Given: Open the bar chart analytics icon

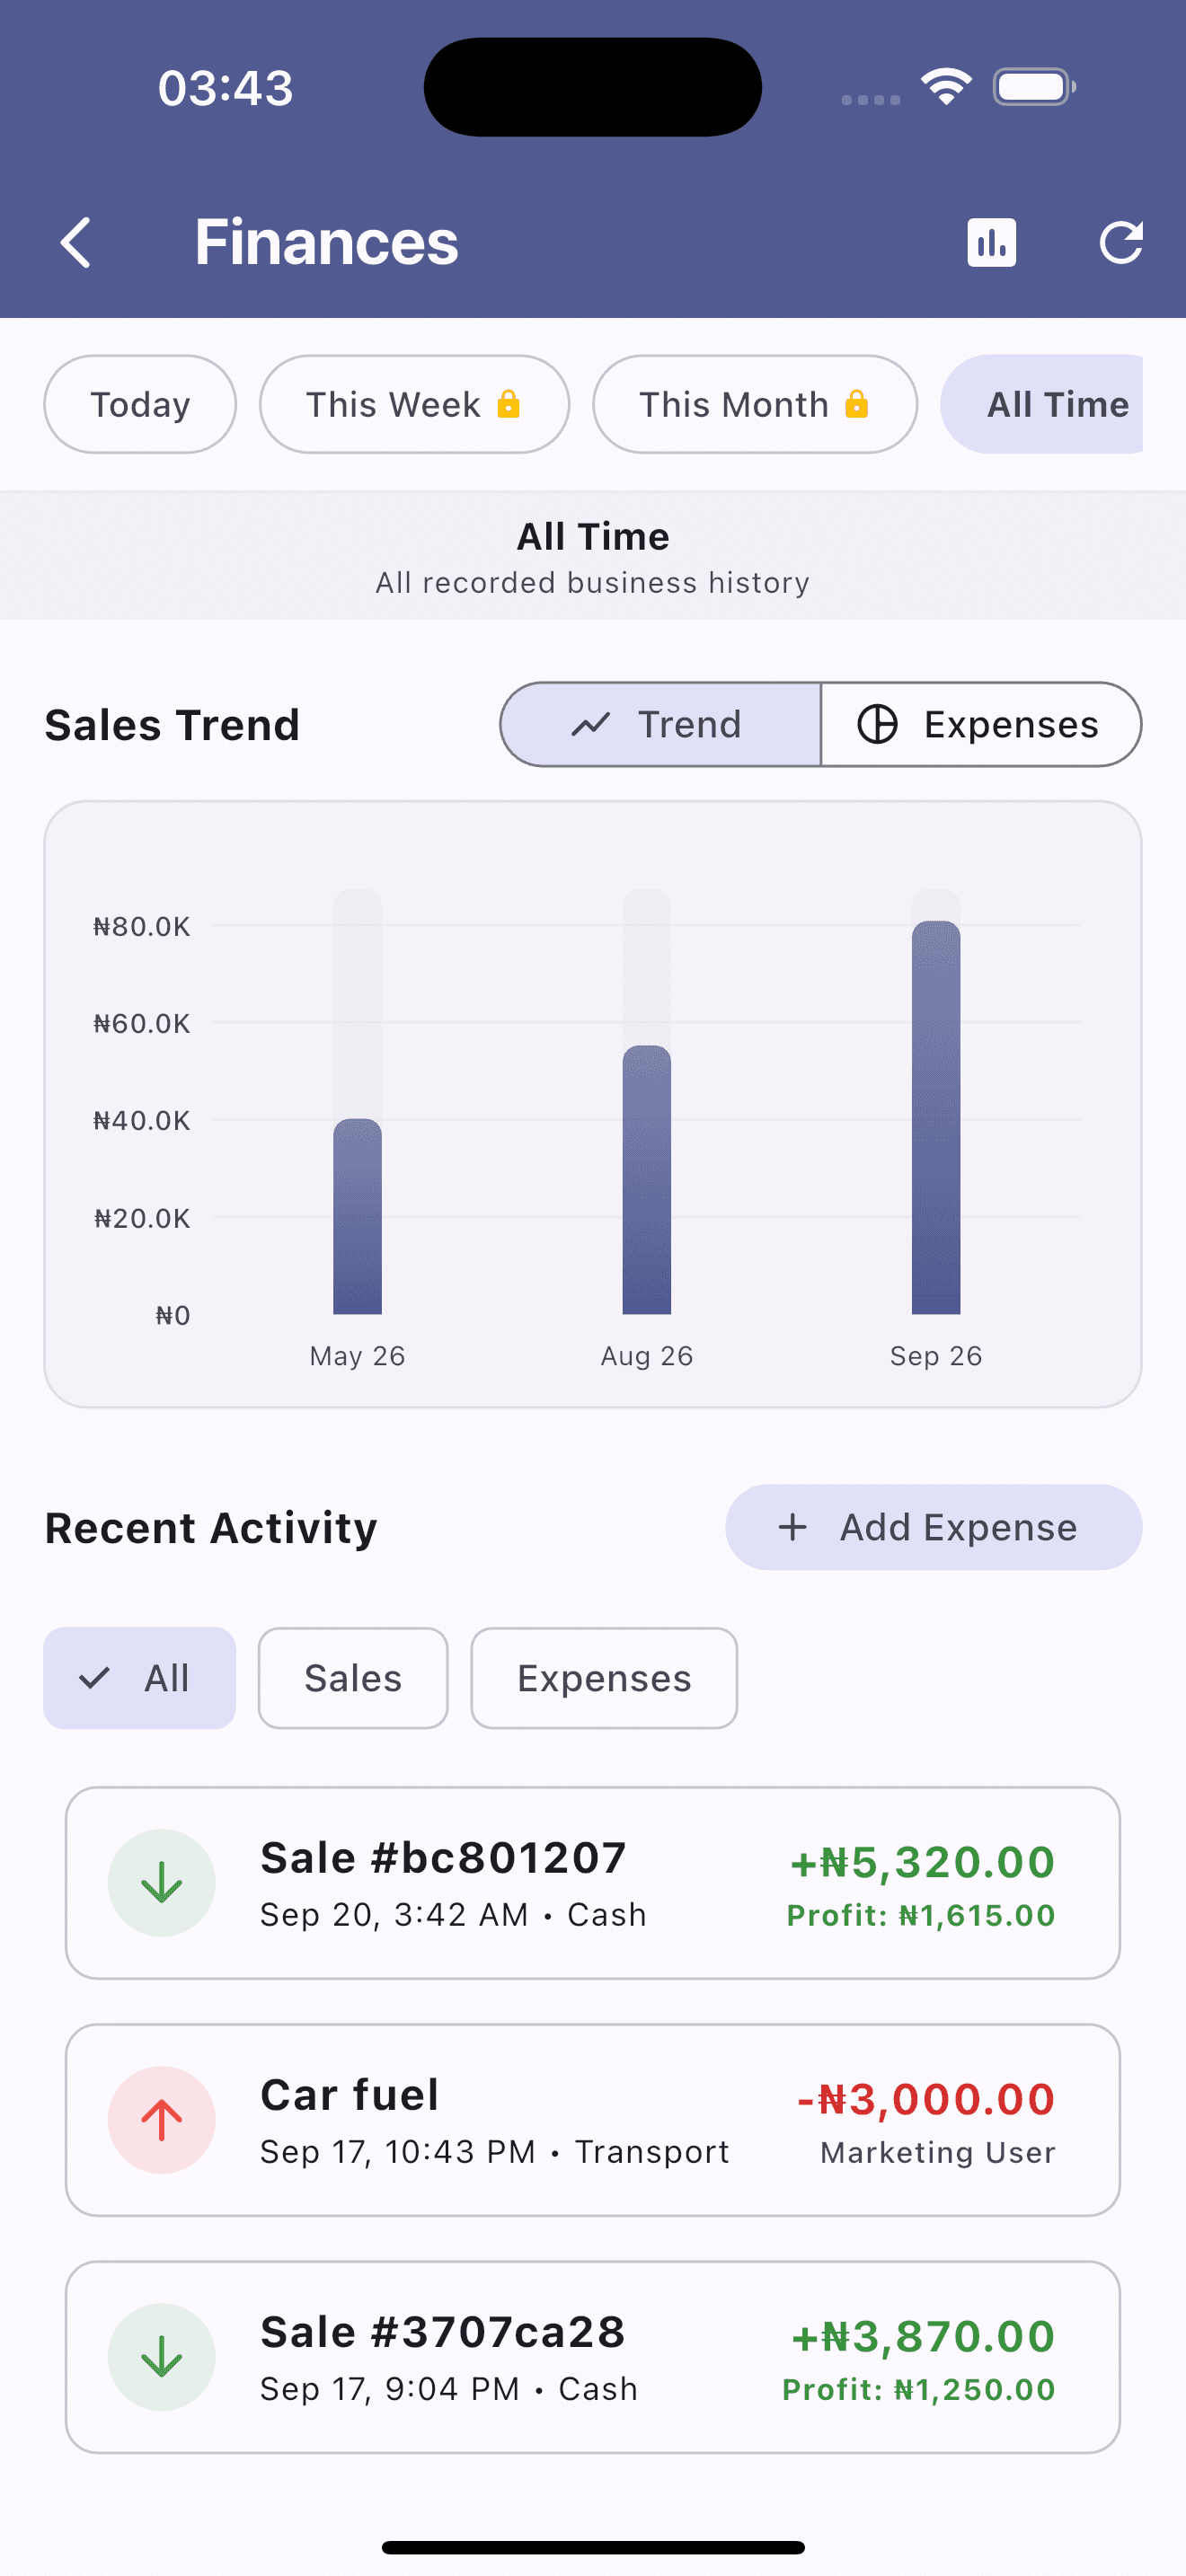Looking at the screenshot, I should (991, 242).
